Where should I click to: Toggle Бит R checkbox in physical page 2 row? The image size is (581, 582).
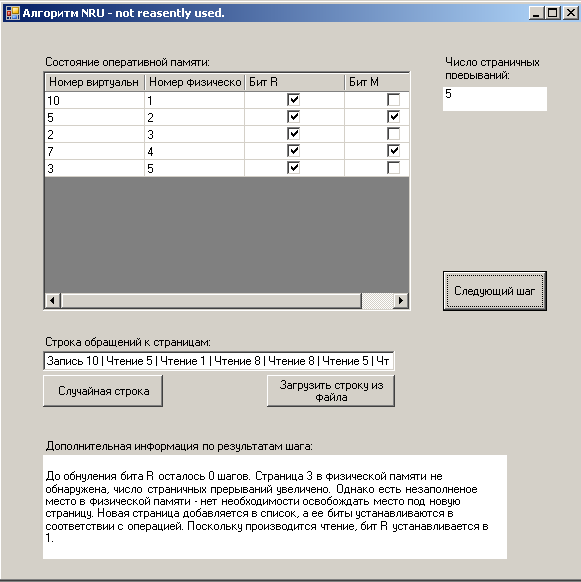pos(293,117)
